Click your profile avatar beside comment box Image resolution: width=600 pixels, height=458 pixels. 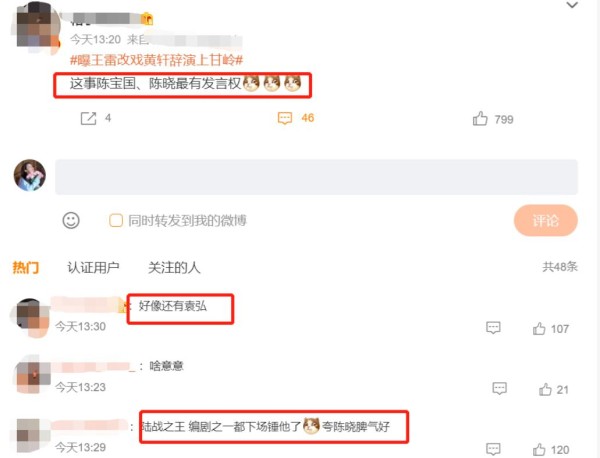click(30, 175)
